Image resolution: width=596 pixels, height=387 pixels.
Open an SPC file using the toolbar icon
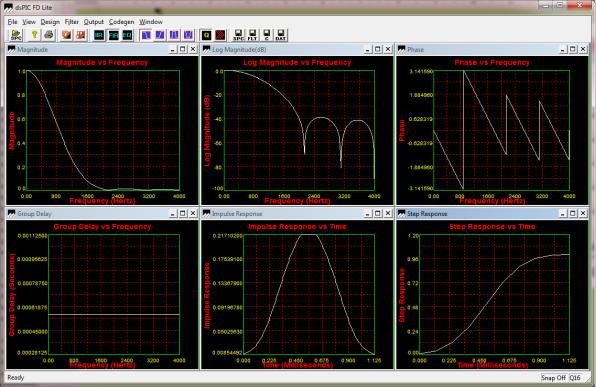coord(16,35)
